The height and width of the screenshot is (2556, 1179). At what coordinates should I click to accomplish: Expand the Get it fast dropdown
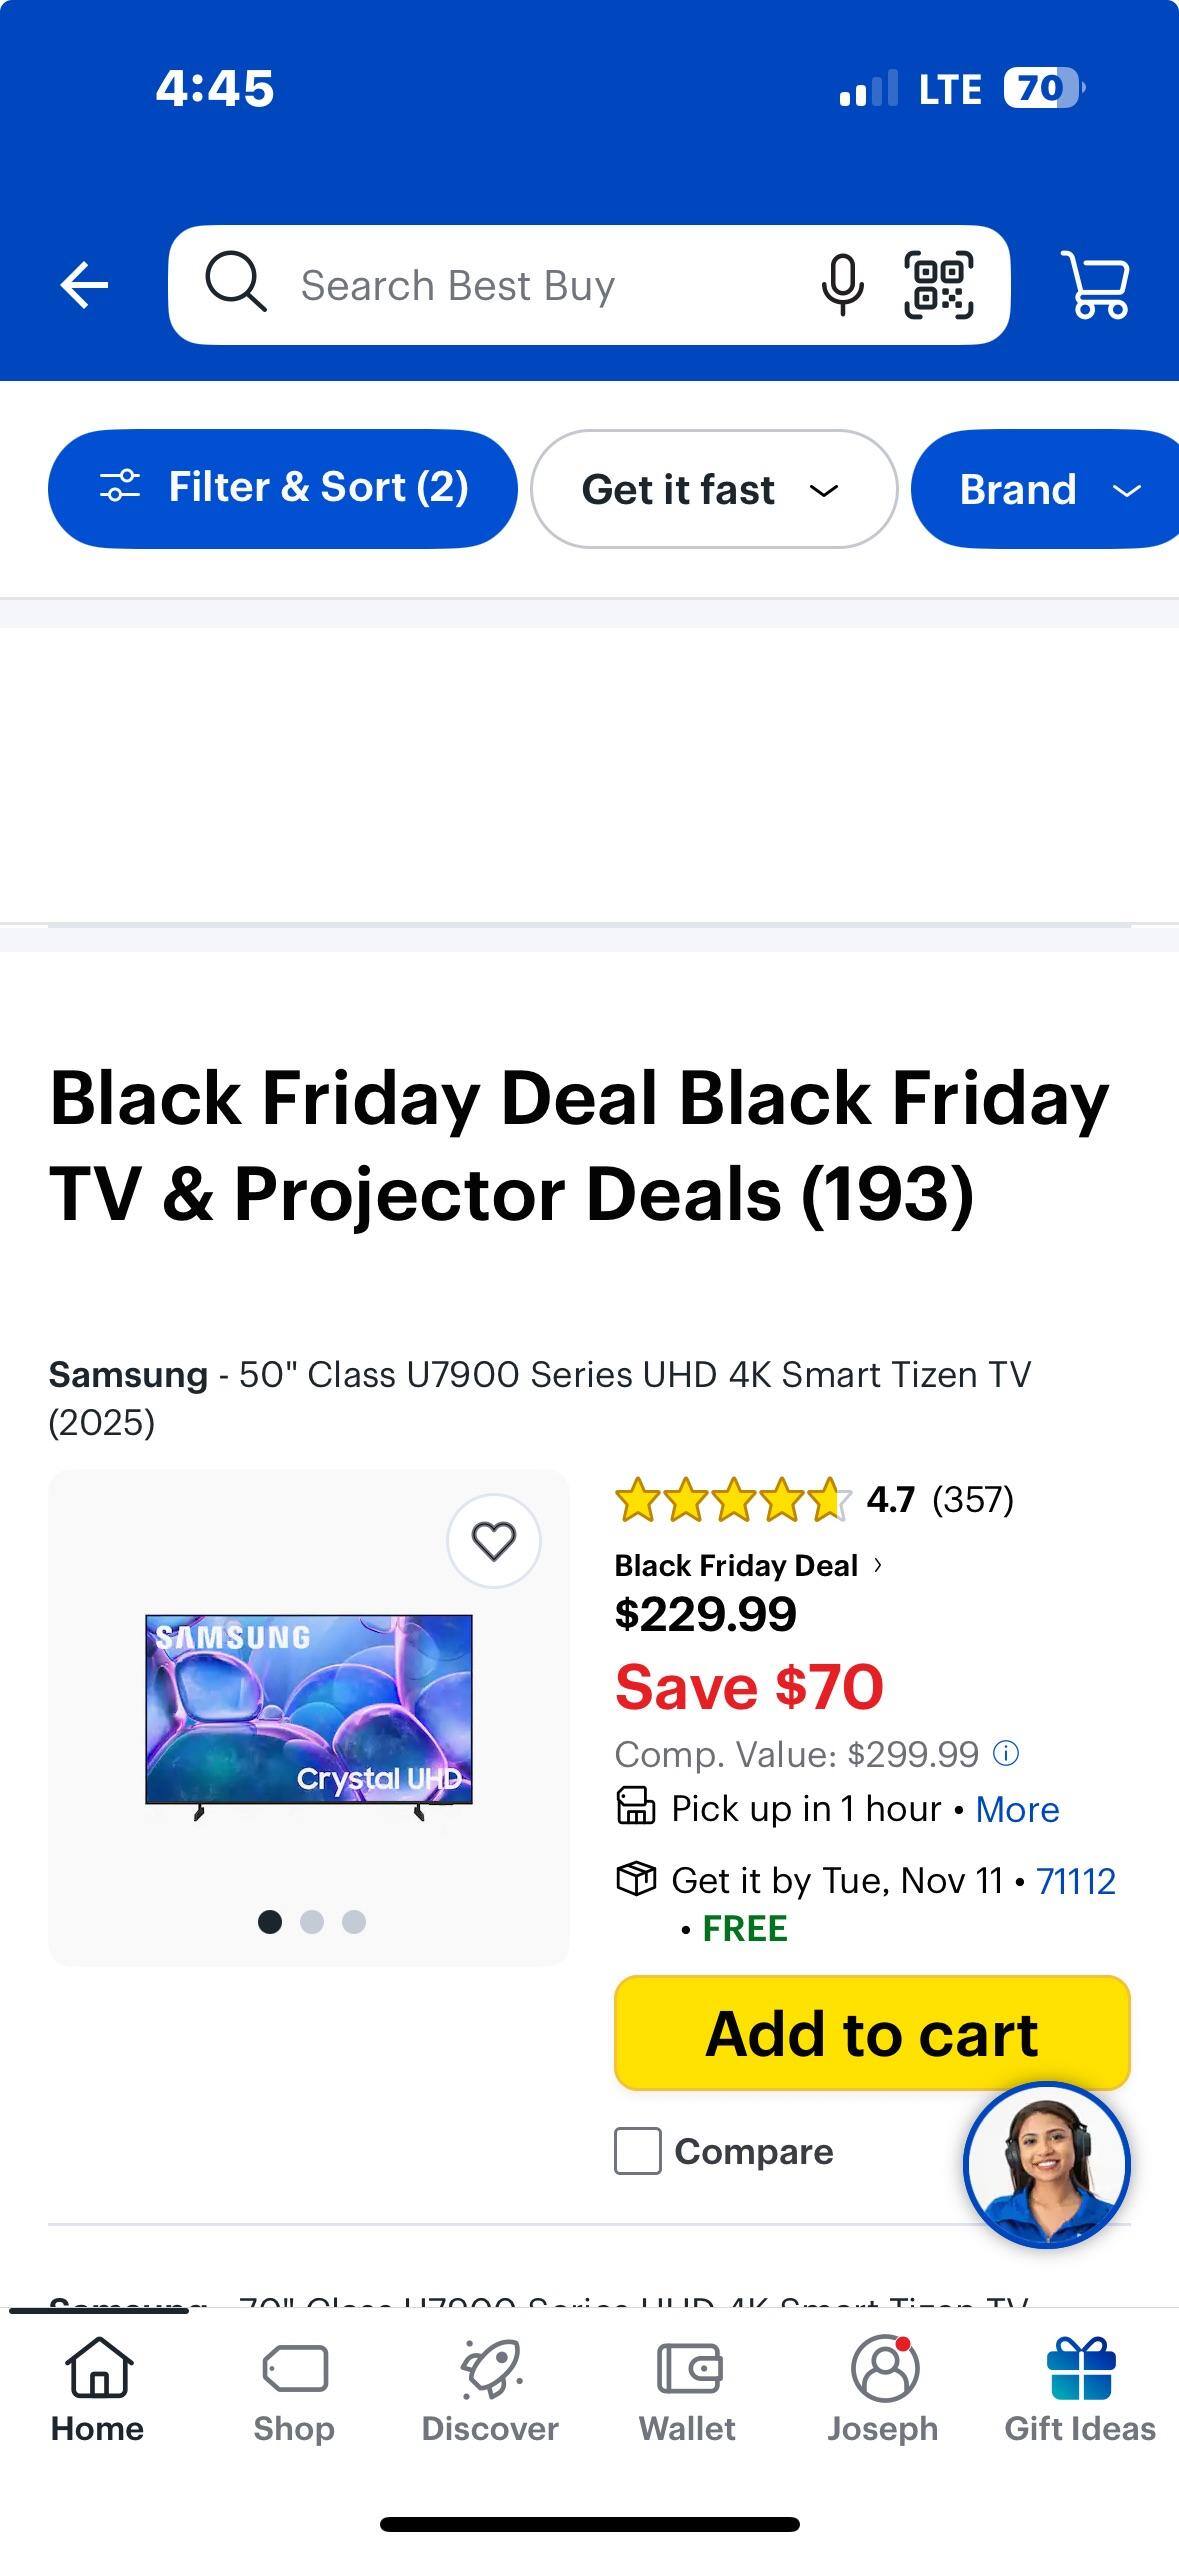tap(713, 489)
